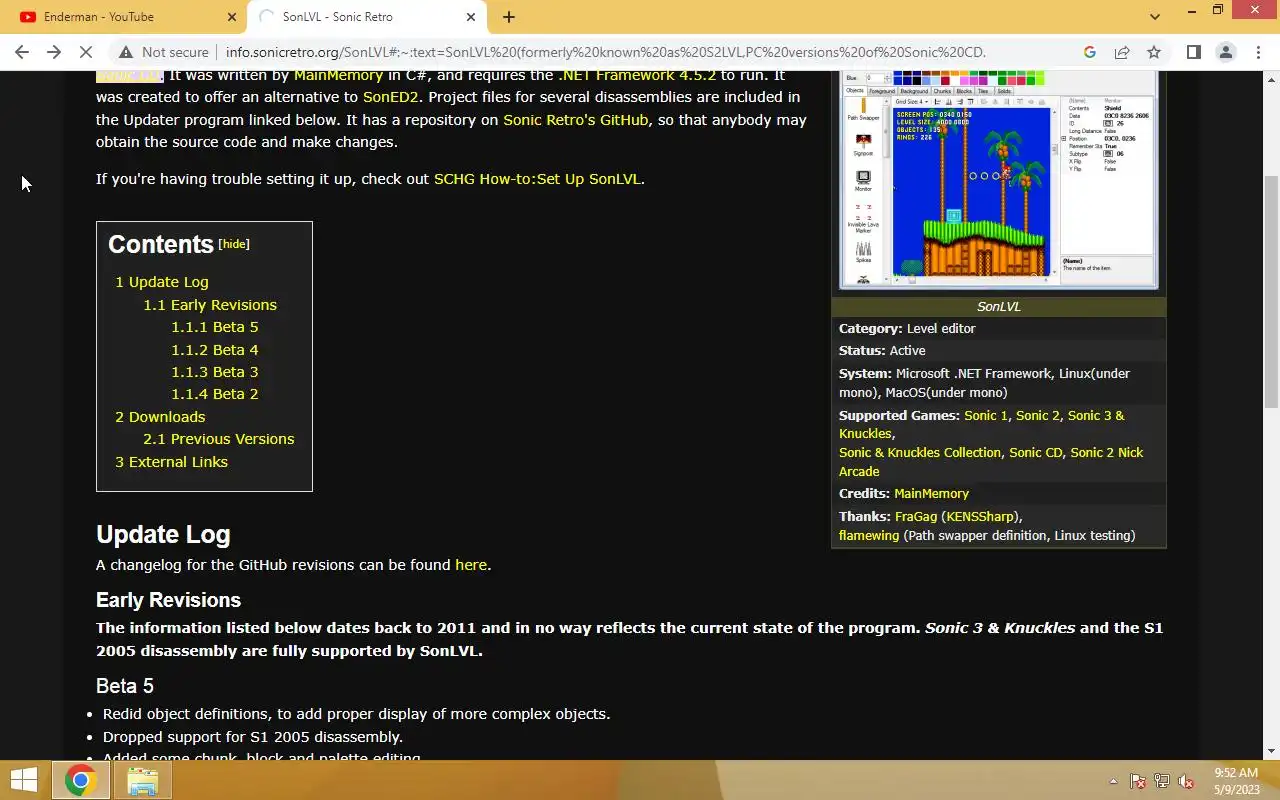The image size is (1280, 800).
Task: Open the Sonic 2 supported game link
Action: point(1038,415)
